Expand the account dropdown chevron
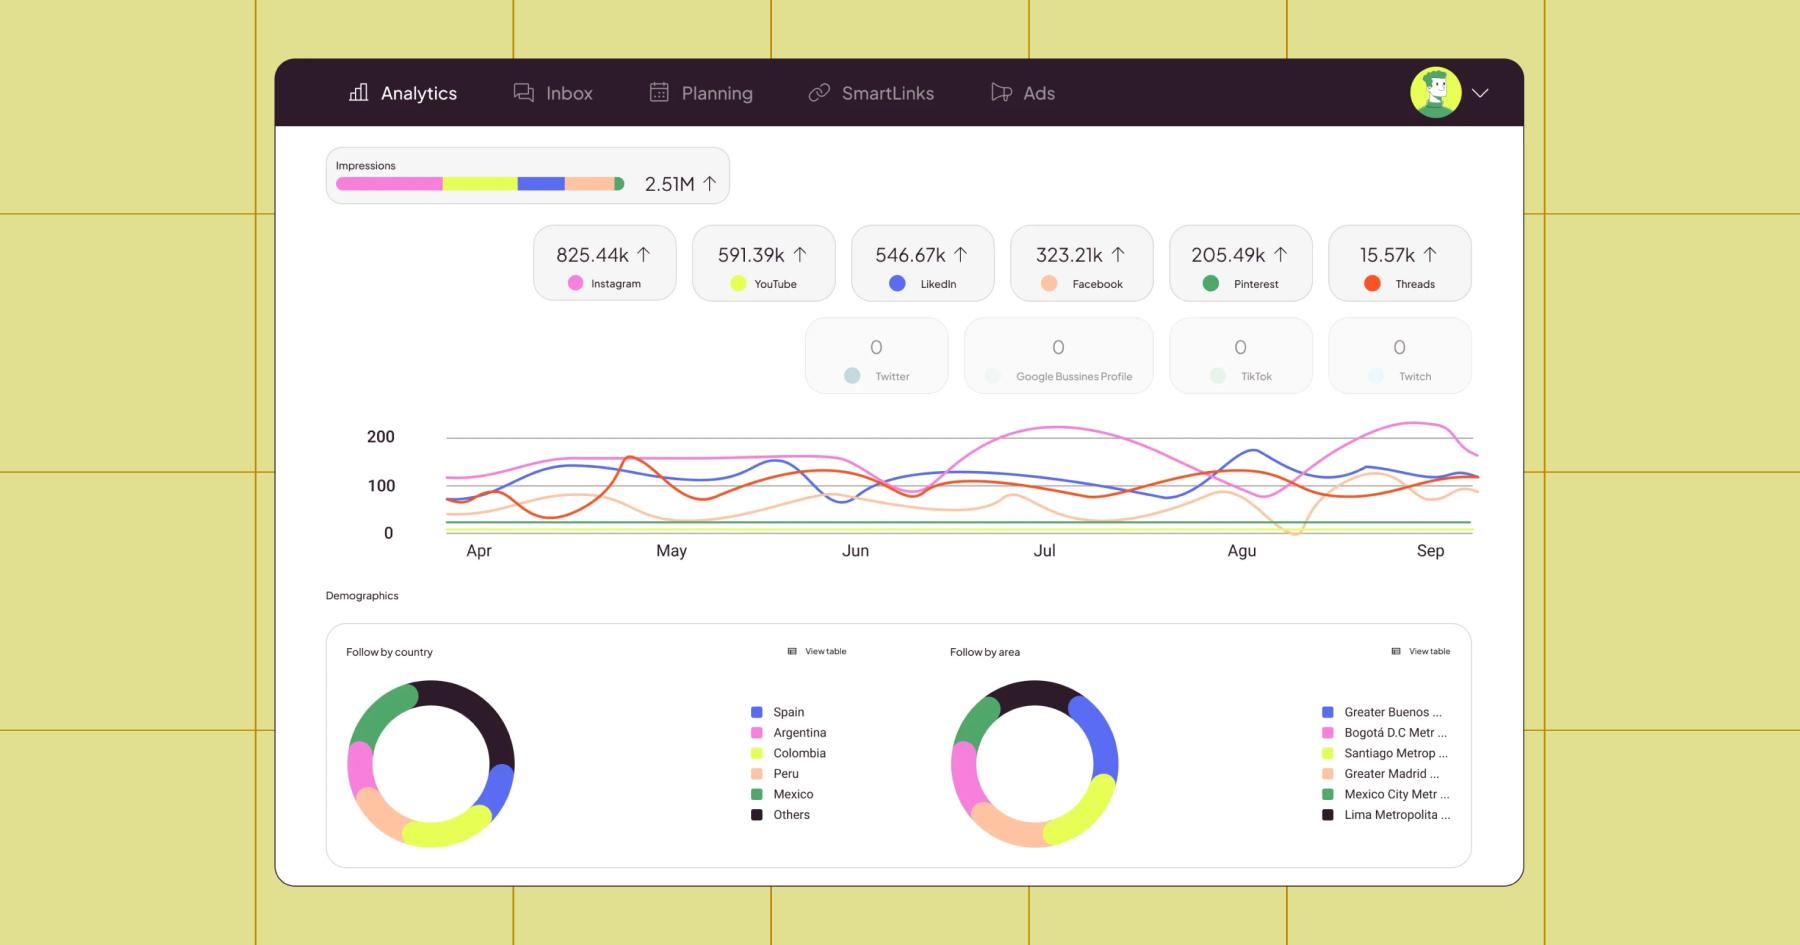The image size is (1800, 945). coord(1481,93)
